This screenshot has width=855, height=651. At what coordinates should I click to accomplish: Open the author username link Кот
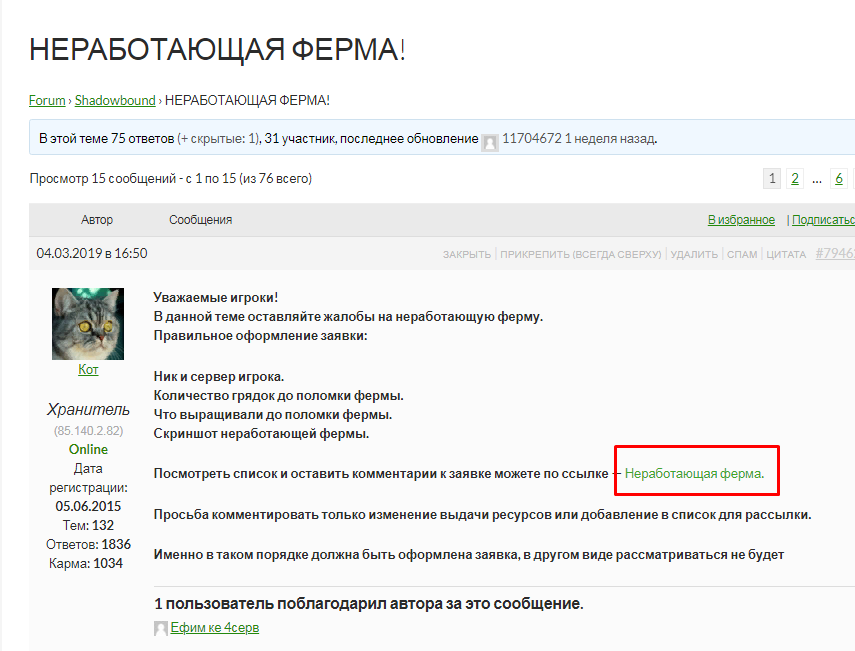[x=88, y=369]
